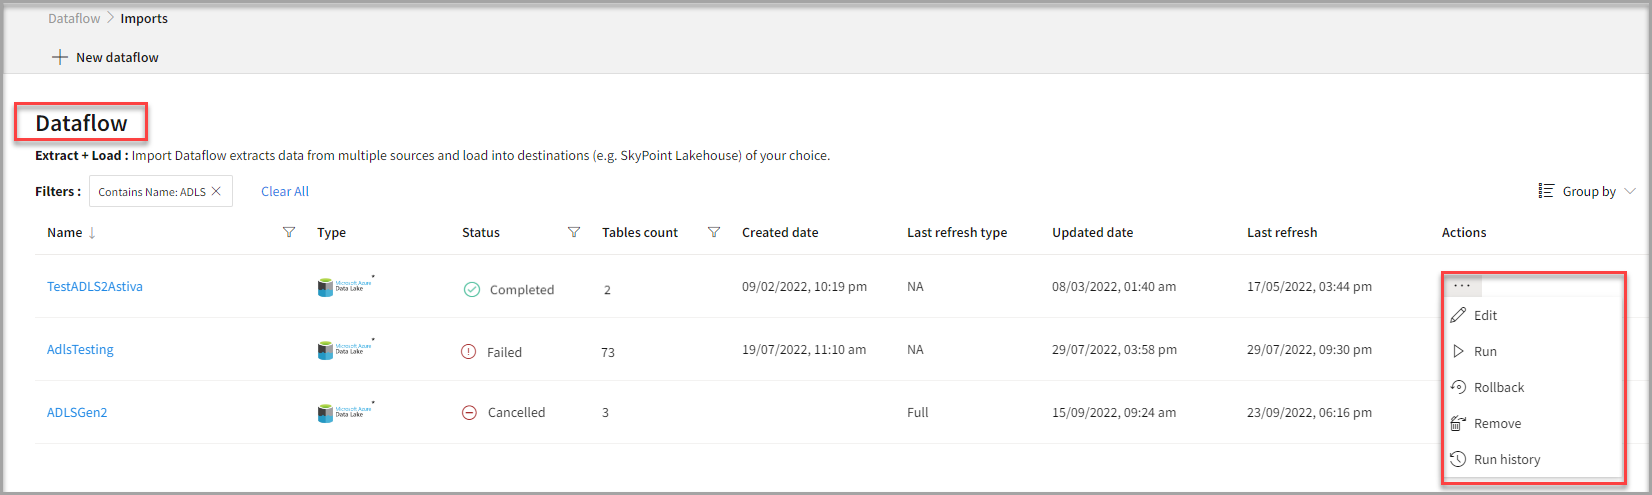The height and width of the screenshot is (495, 1652).
Task: Click the sort arrow next to Name
Action: [x=93, y=233]
